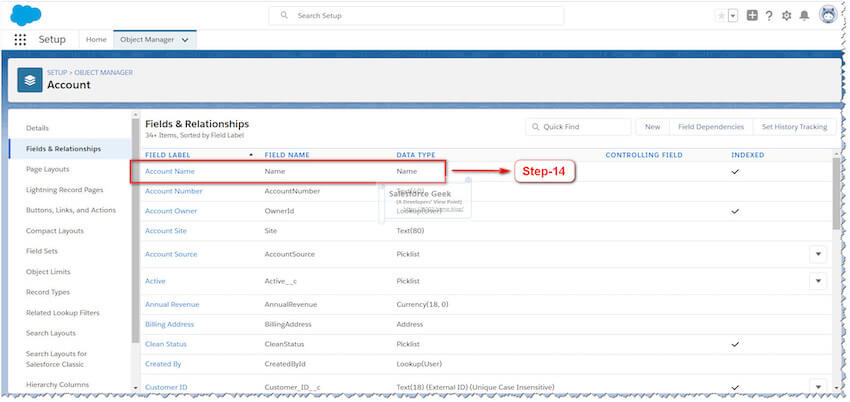The width and height of the screenshot is (850, 402).
Task: Open the Active field link
Action: tap(156, 281)
